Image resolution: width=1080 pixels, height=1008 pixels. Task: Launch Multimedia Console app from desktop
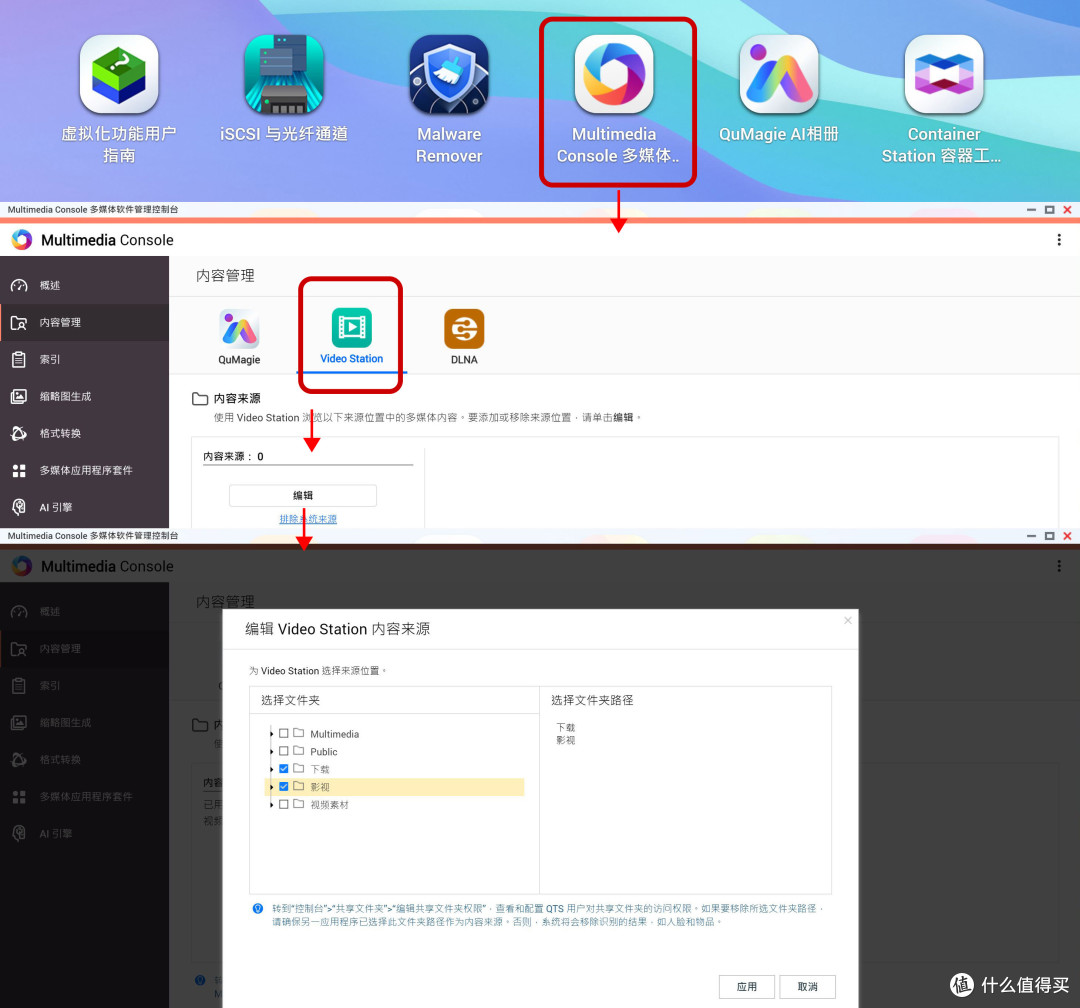coord(614,74)
